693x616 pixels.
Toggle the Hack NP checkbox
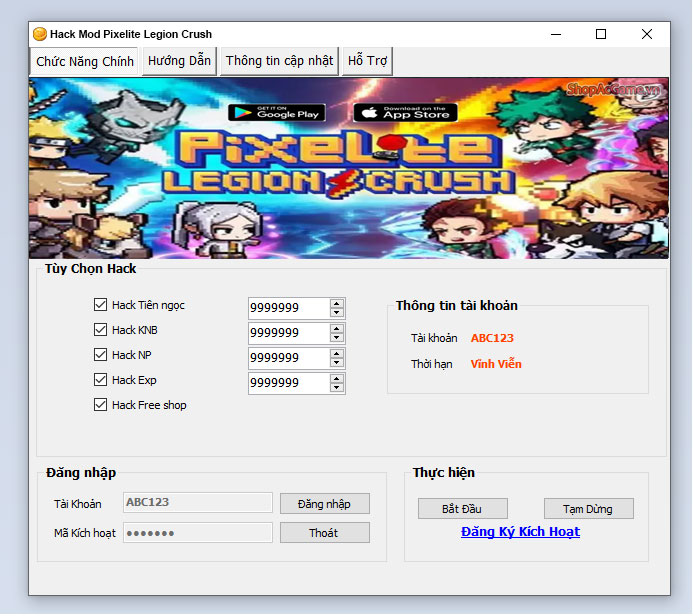point(100,354)
